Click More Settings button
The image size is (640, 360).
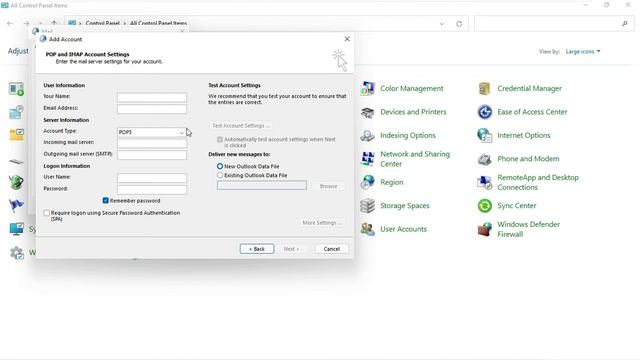[322, 222]
